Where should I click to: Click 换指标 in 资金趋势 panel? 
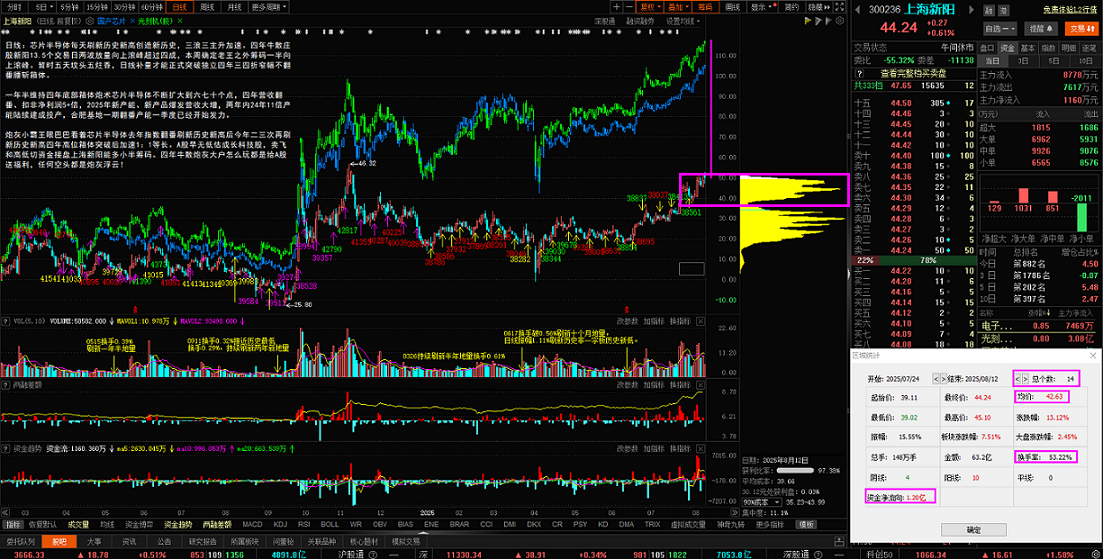pyautogui.click(x=680, y=449)
